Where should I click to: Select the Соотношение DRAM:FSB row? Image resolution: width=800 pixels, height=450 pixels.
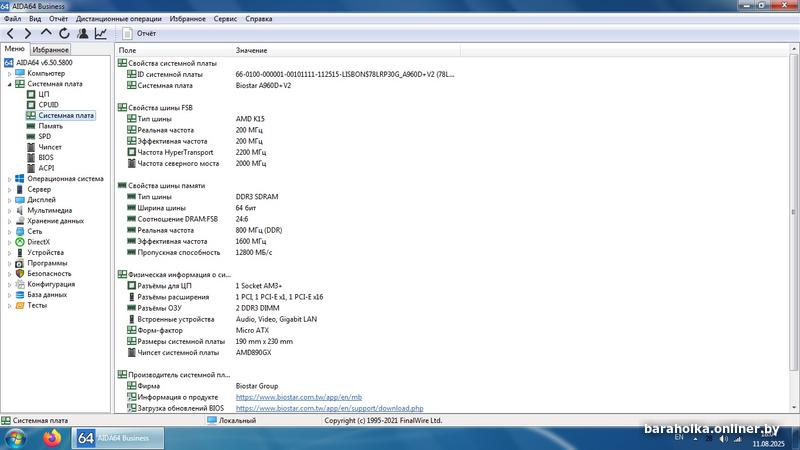click(188, 219)
